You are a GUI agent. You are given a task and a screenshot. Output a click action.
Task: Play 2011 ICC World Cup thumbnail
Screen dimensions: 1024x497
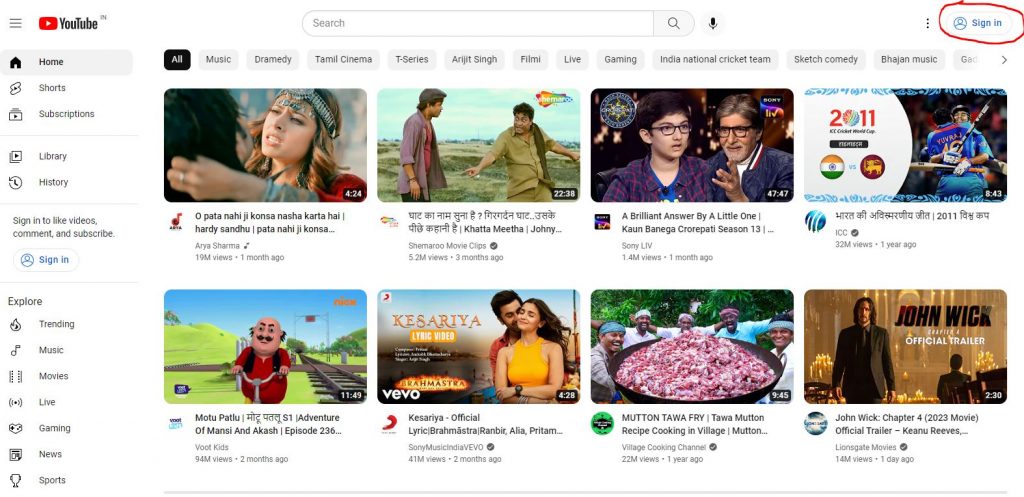tap(905, 145)
